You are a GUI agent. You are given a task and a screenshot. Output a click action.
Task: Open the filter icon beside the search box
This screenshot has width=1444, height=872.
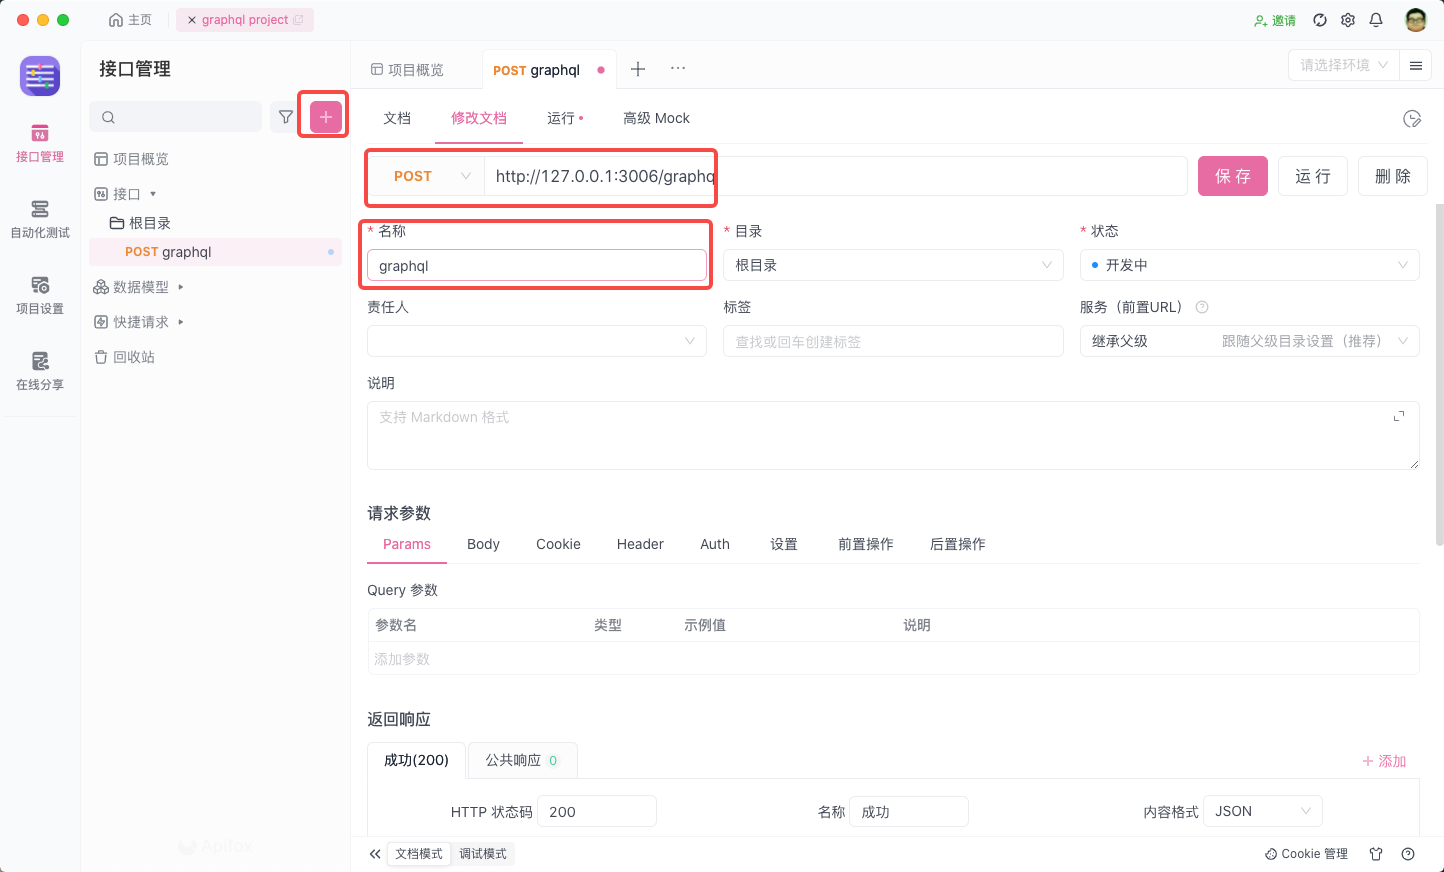click(285, 116)
